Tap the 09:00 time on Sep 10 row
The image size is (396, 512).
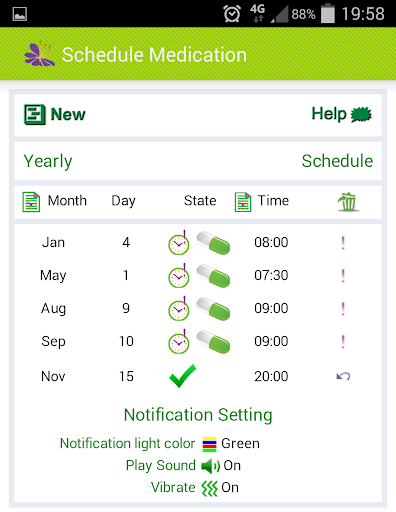(x=271, y=341)
